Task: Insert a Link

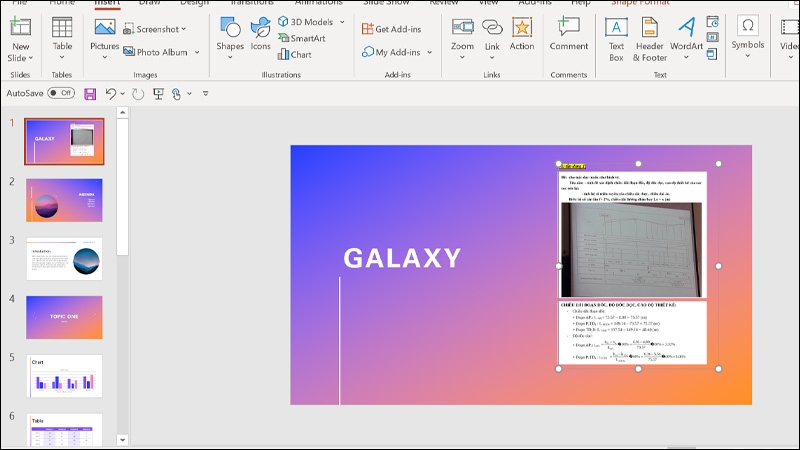Action: [x=492, y=37]
